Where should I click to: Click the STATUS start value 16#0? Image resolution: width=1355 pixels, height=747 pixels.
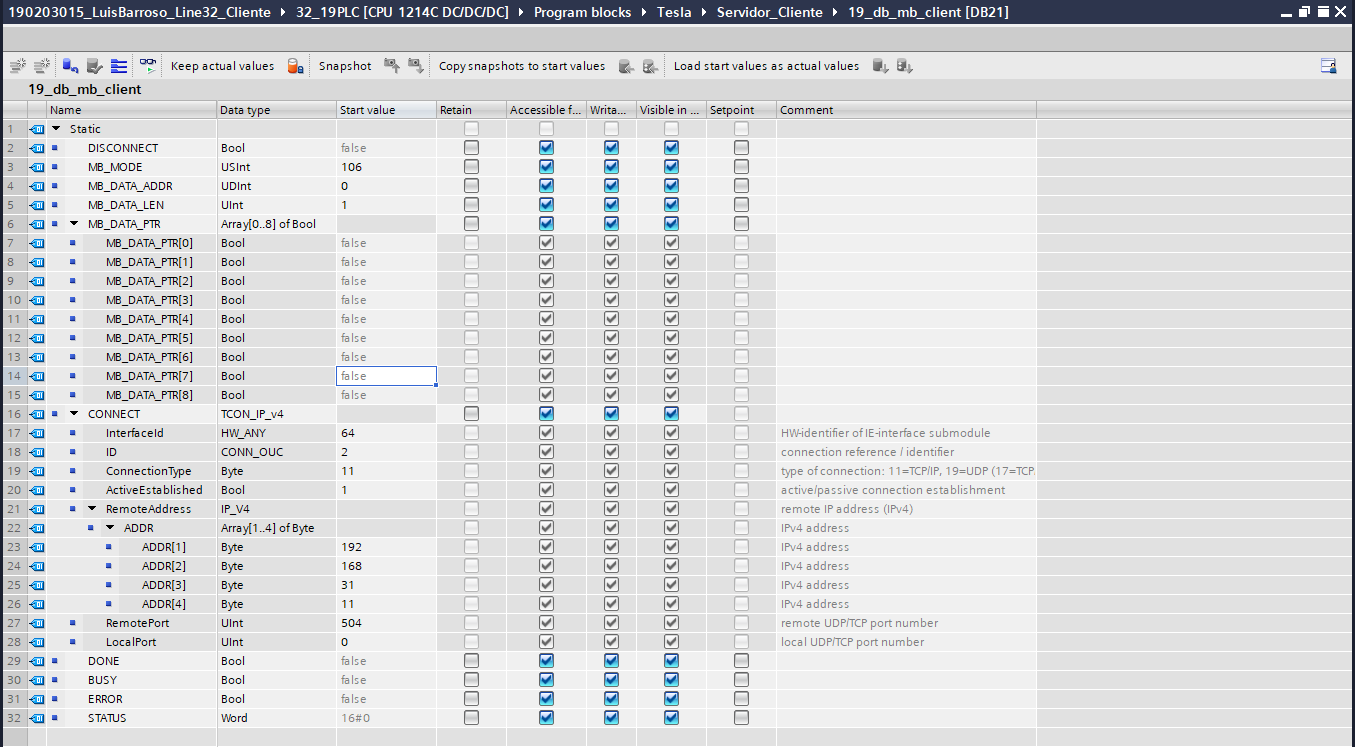point(386,718)
